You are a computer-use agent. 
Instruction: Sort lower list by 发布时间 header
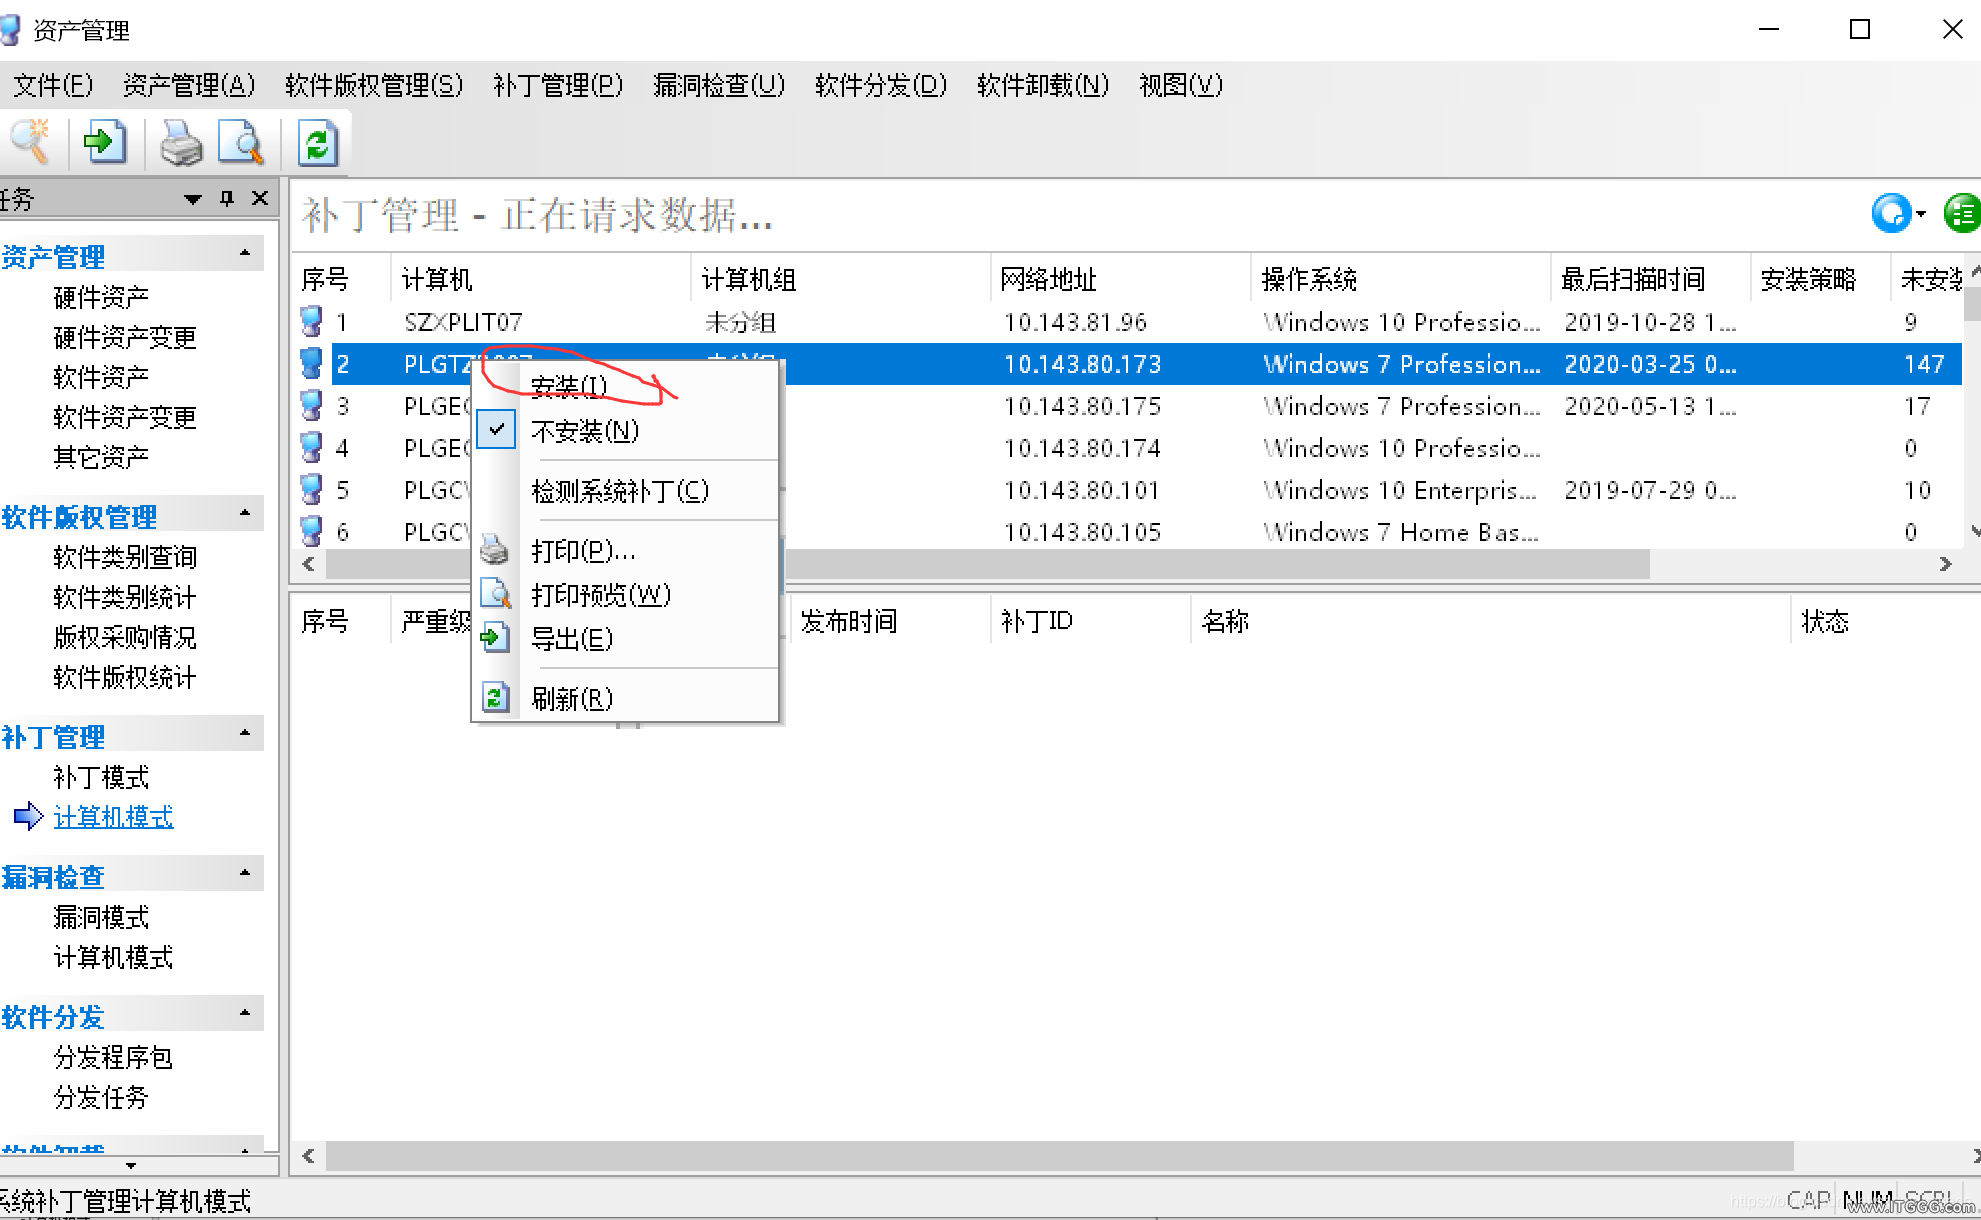890,621
